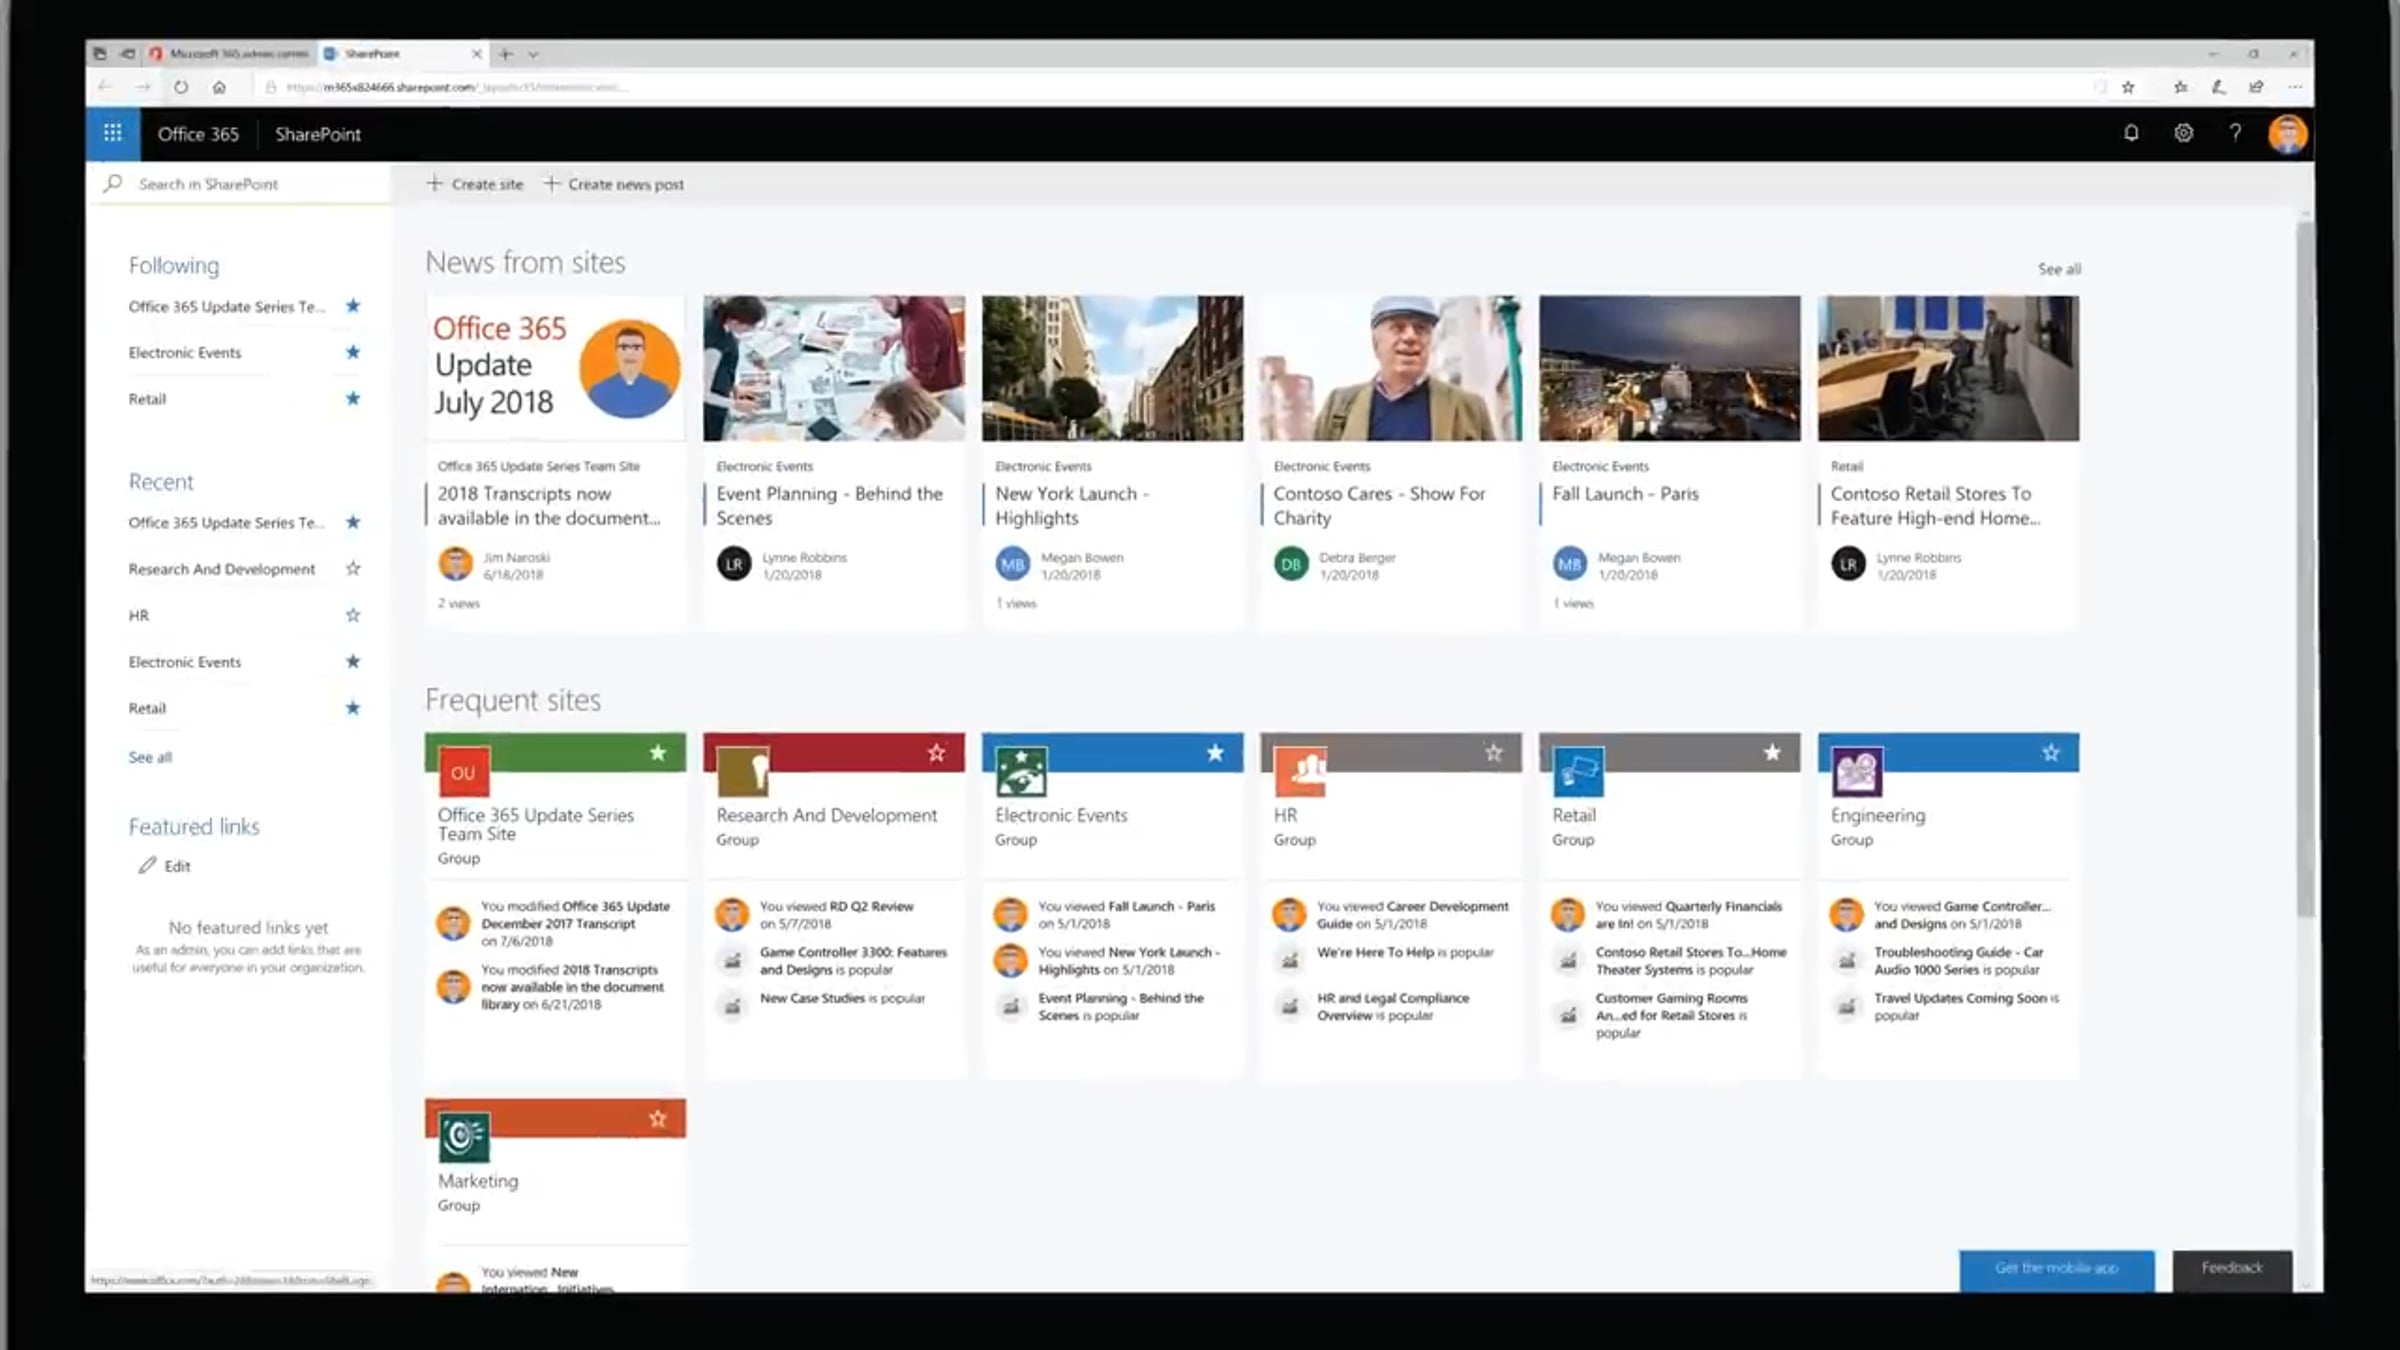
Task: Unfollow Retail in the Following list
Action: click(353, 398)
